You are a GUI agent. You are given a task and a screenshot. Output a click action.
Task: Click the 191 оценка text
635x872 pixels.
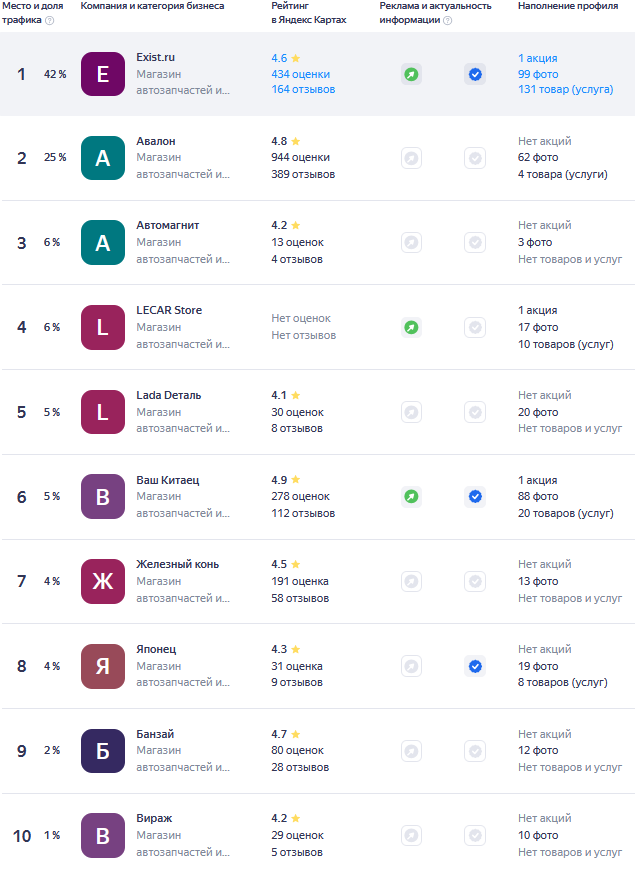click(300, 581)
